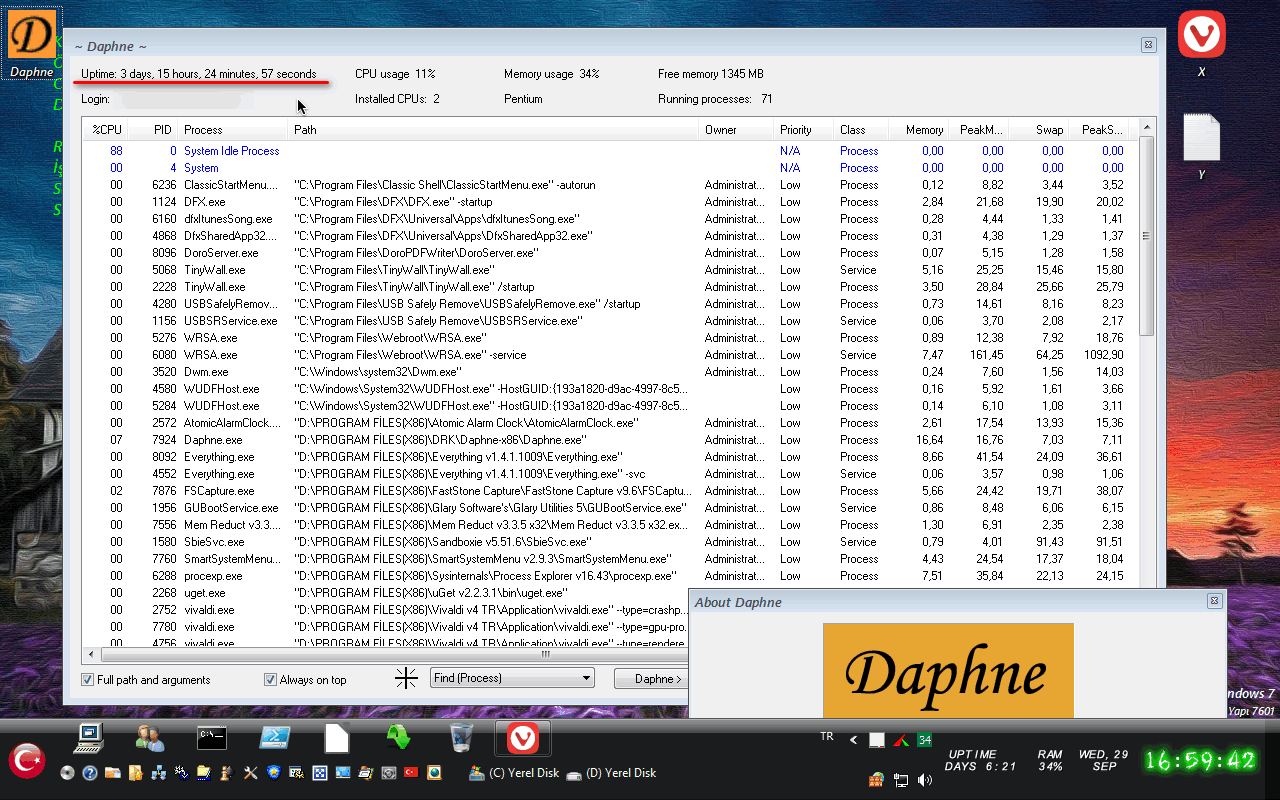Switch to Vivaldi on the taskbar
1280x800 pixels.
pos(523,739)
